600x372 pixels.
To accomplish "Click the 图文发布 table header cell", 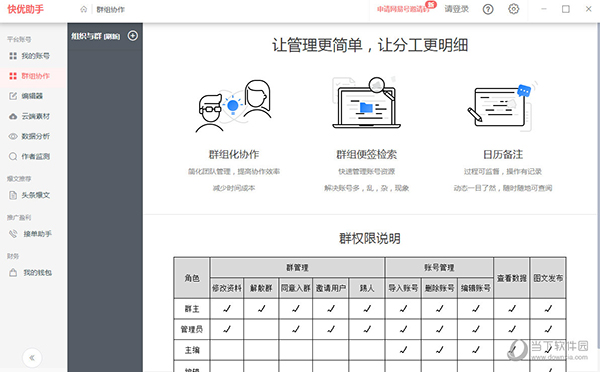I will point(548,278).
